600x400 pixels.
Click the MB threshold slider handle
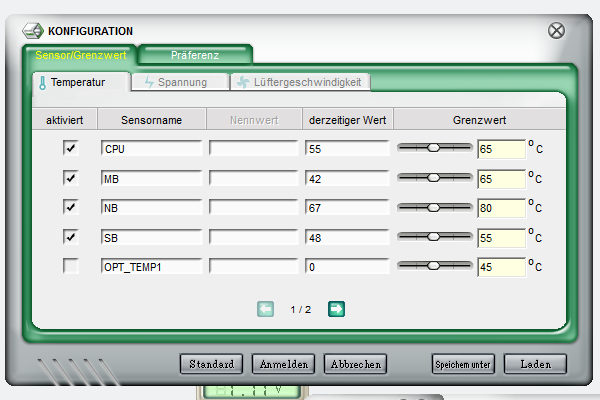[434, 178]
